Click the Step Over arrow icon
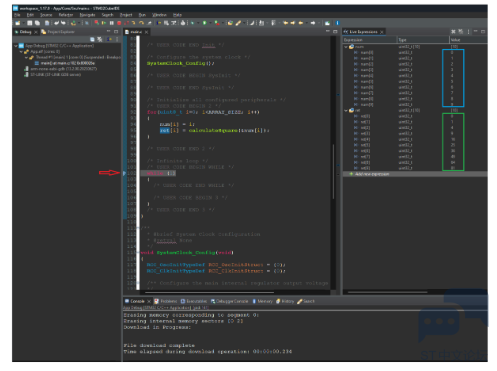Screen dimensions: 497x371 141,23
